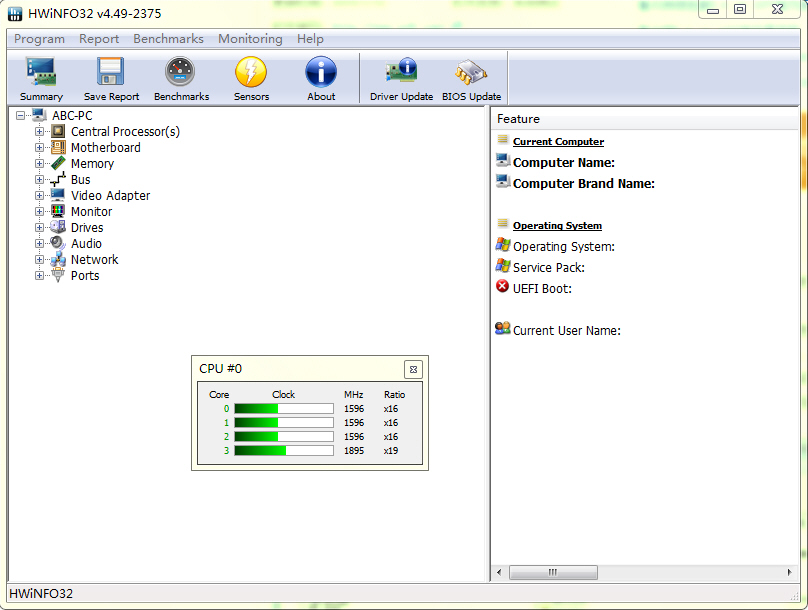Click the Computer Name monitor icon
This screenshot has height=610, width=808.
[503, 160]
